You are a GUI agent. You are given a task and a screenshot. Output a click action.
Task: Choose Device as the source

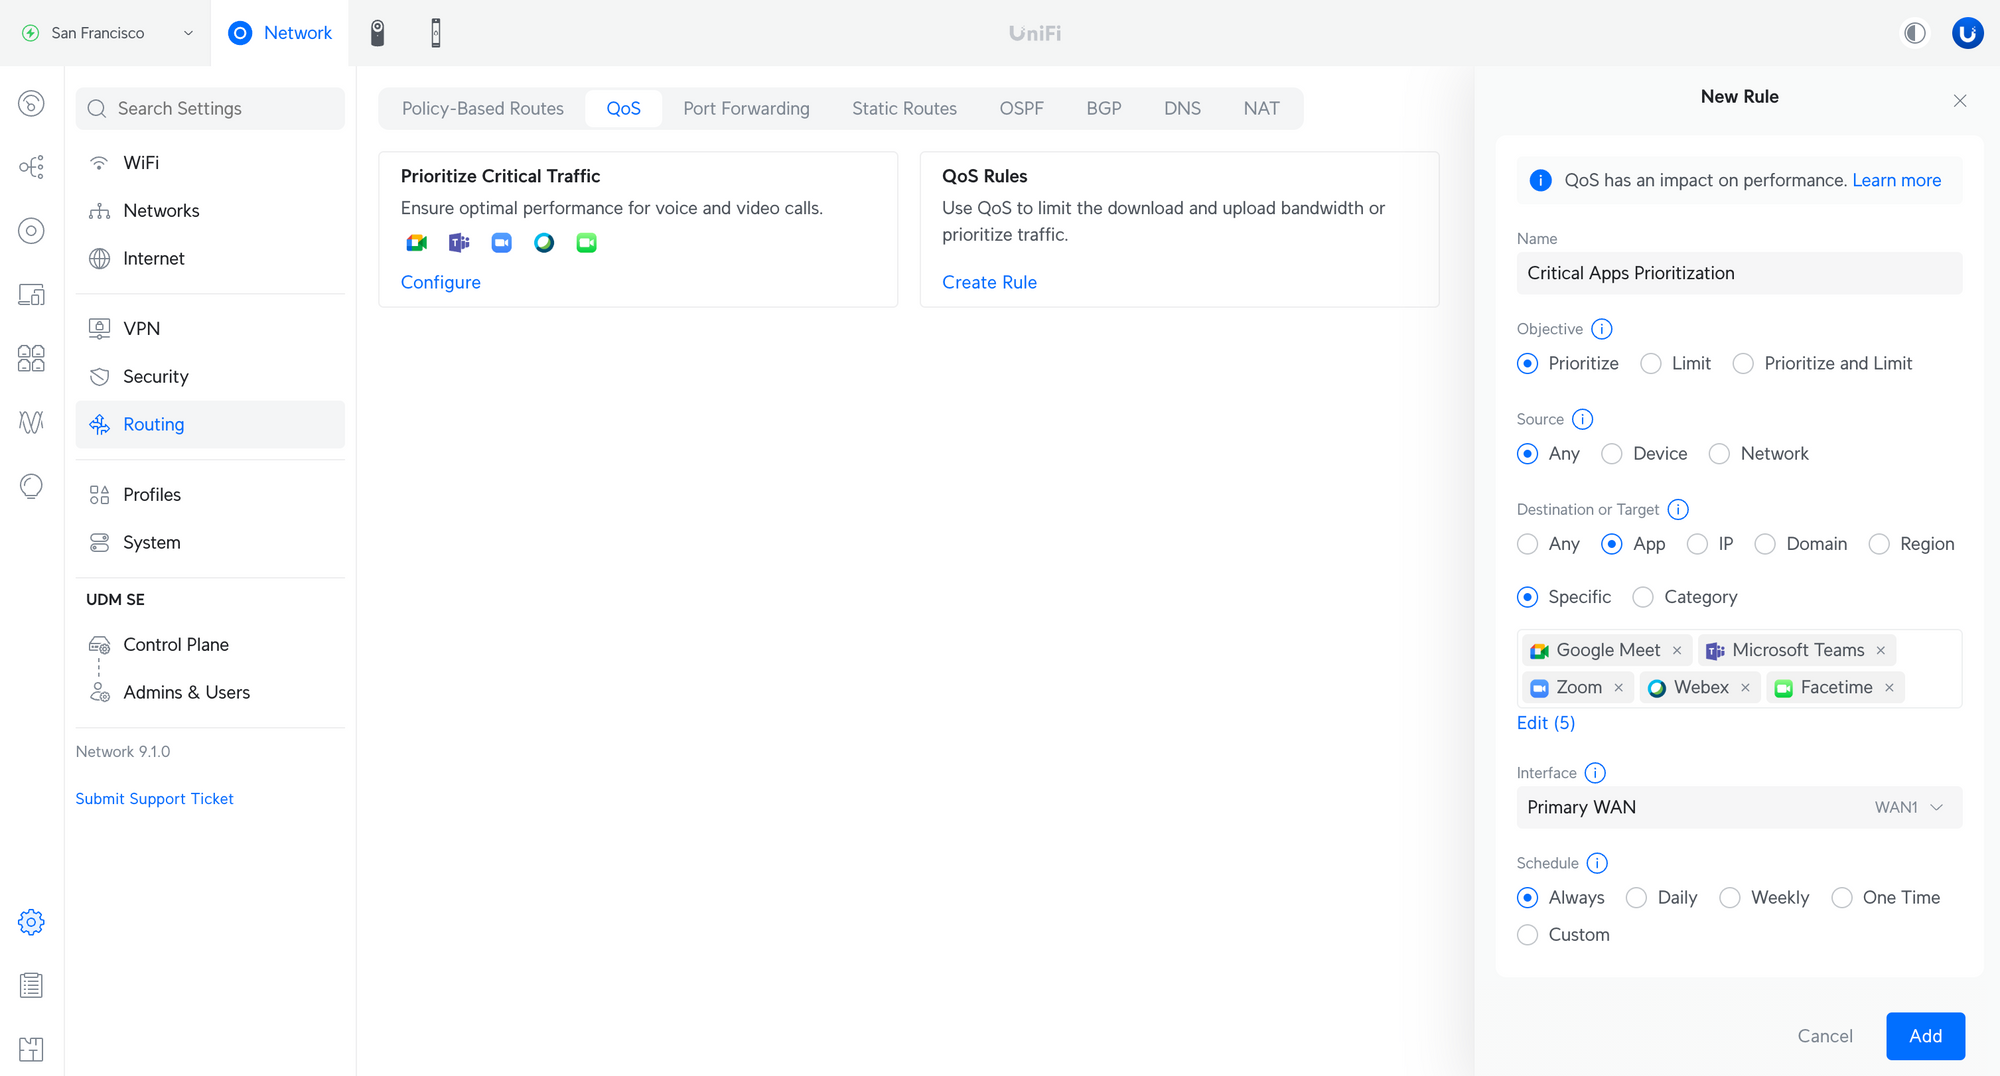coord(1612,454)
